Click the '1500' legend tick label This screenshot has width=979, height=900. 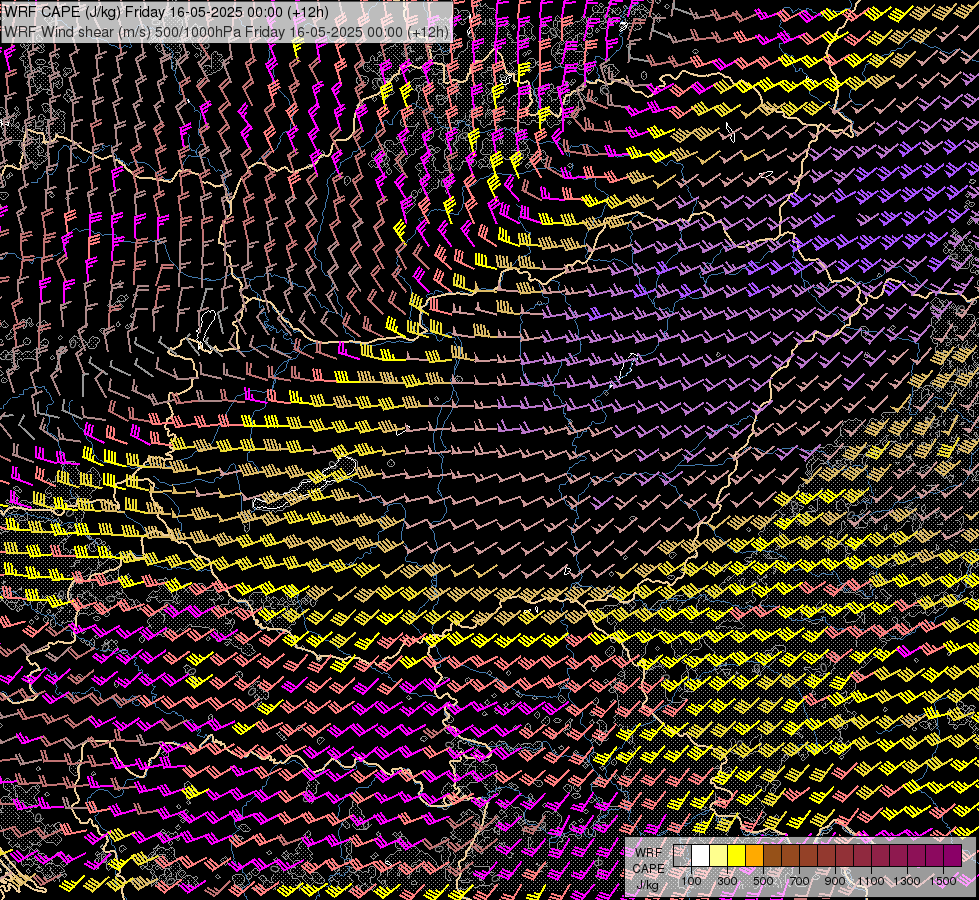(943, 881)
